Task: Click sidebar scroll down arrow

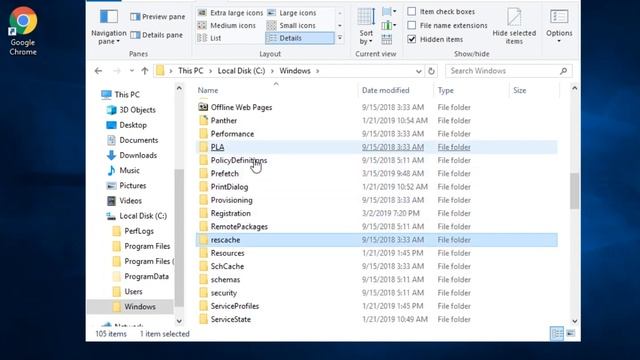Action: point(179,321)
